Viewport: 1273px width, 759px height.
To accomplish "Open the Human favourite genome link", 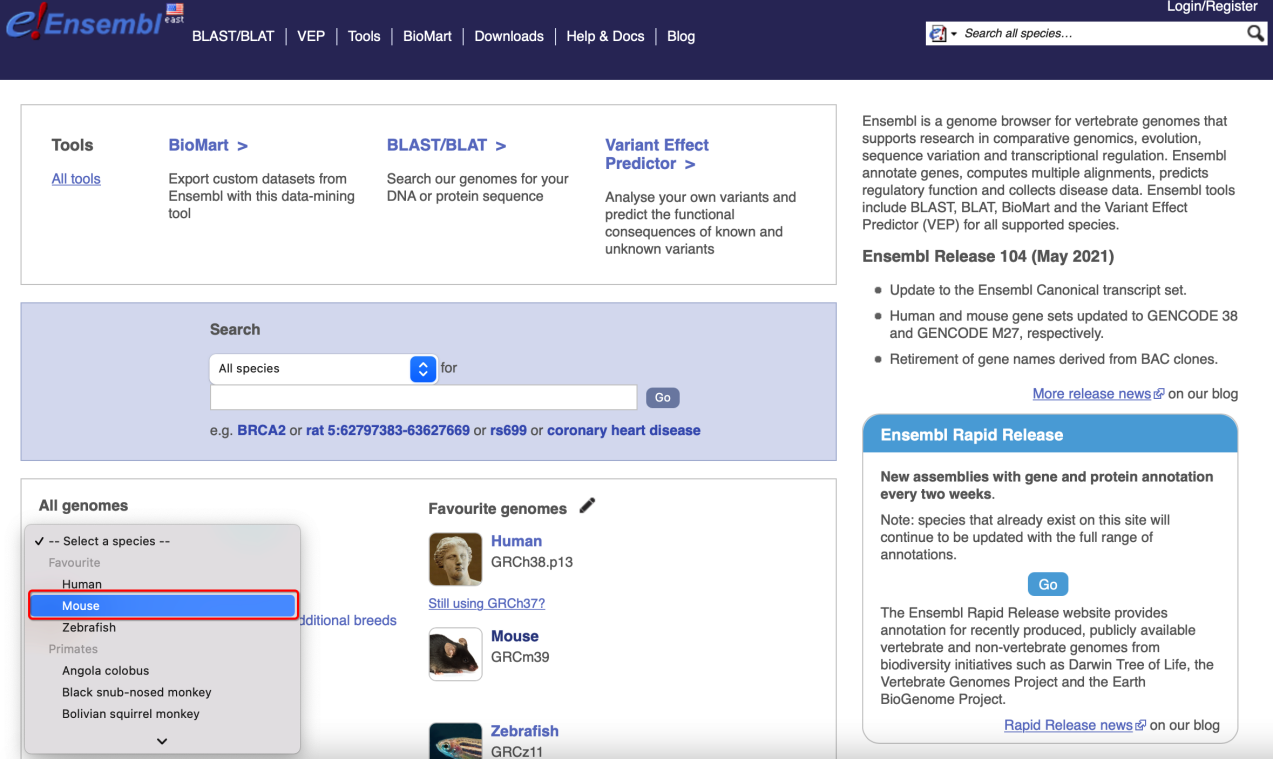I will tap(516, 541).
